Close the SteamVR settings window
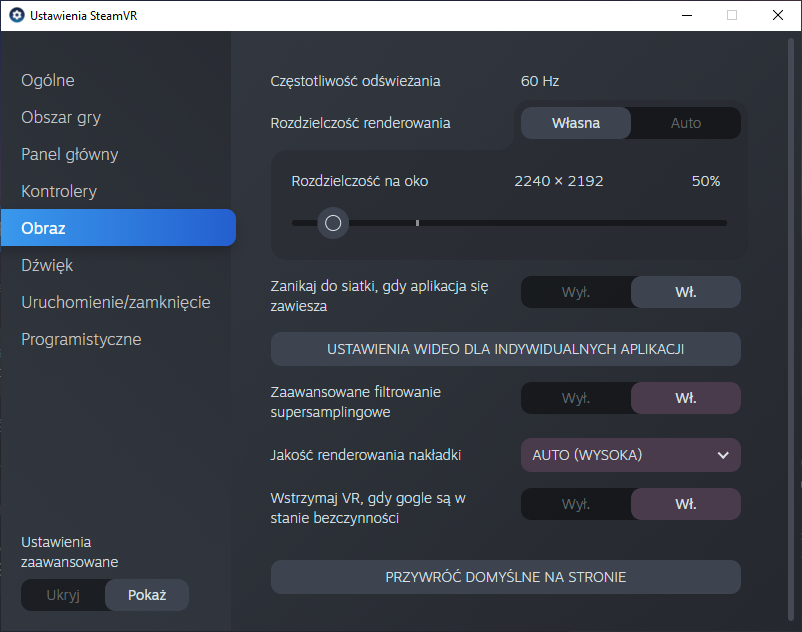Viewport: 802px width, 632px height. point(777,15)
